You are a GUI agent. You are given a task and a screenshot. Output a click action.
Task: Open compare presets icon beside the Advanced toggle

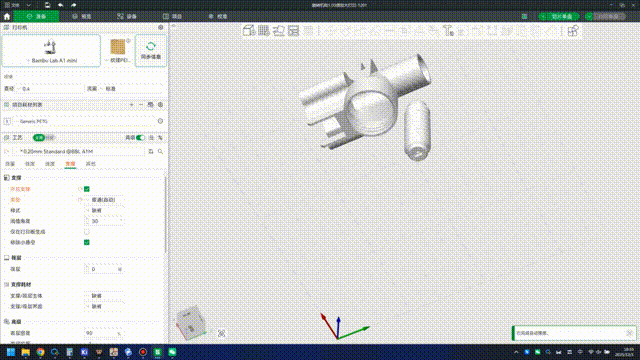click(151, 138)
